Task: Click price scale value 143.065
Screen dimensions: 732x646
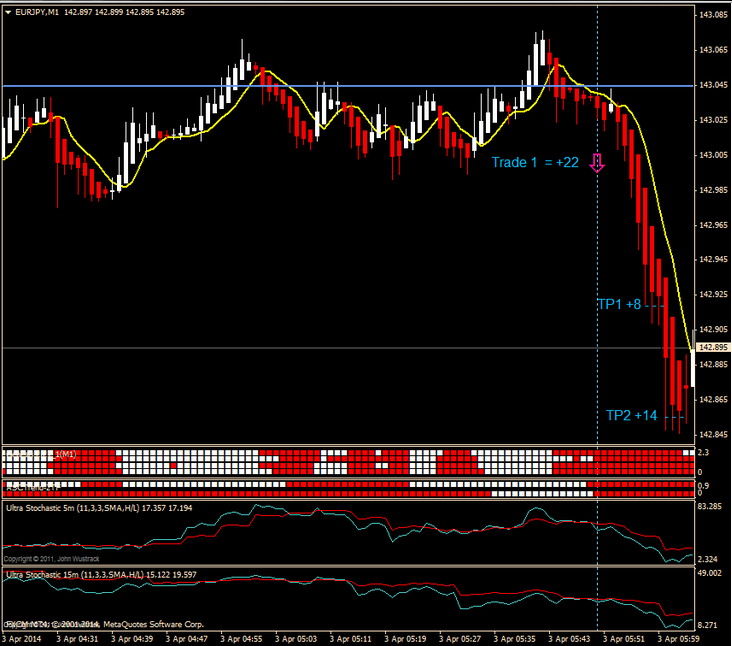Action: tap(713, 50)
